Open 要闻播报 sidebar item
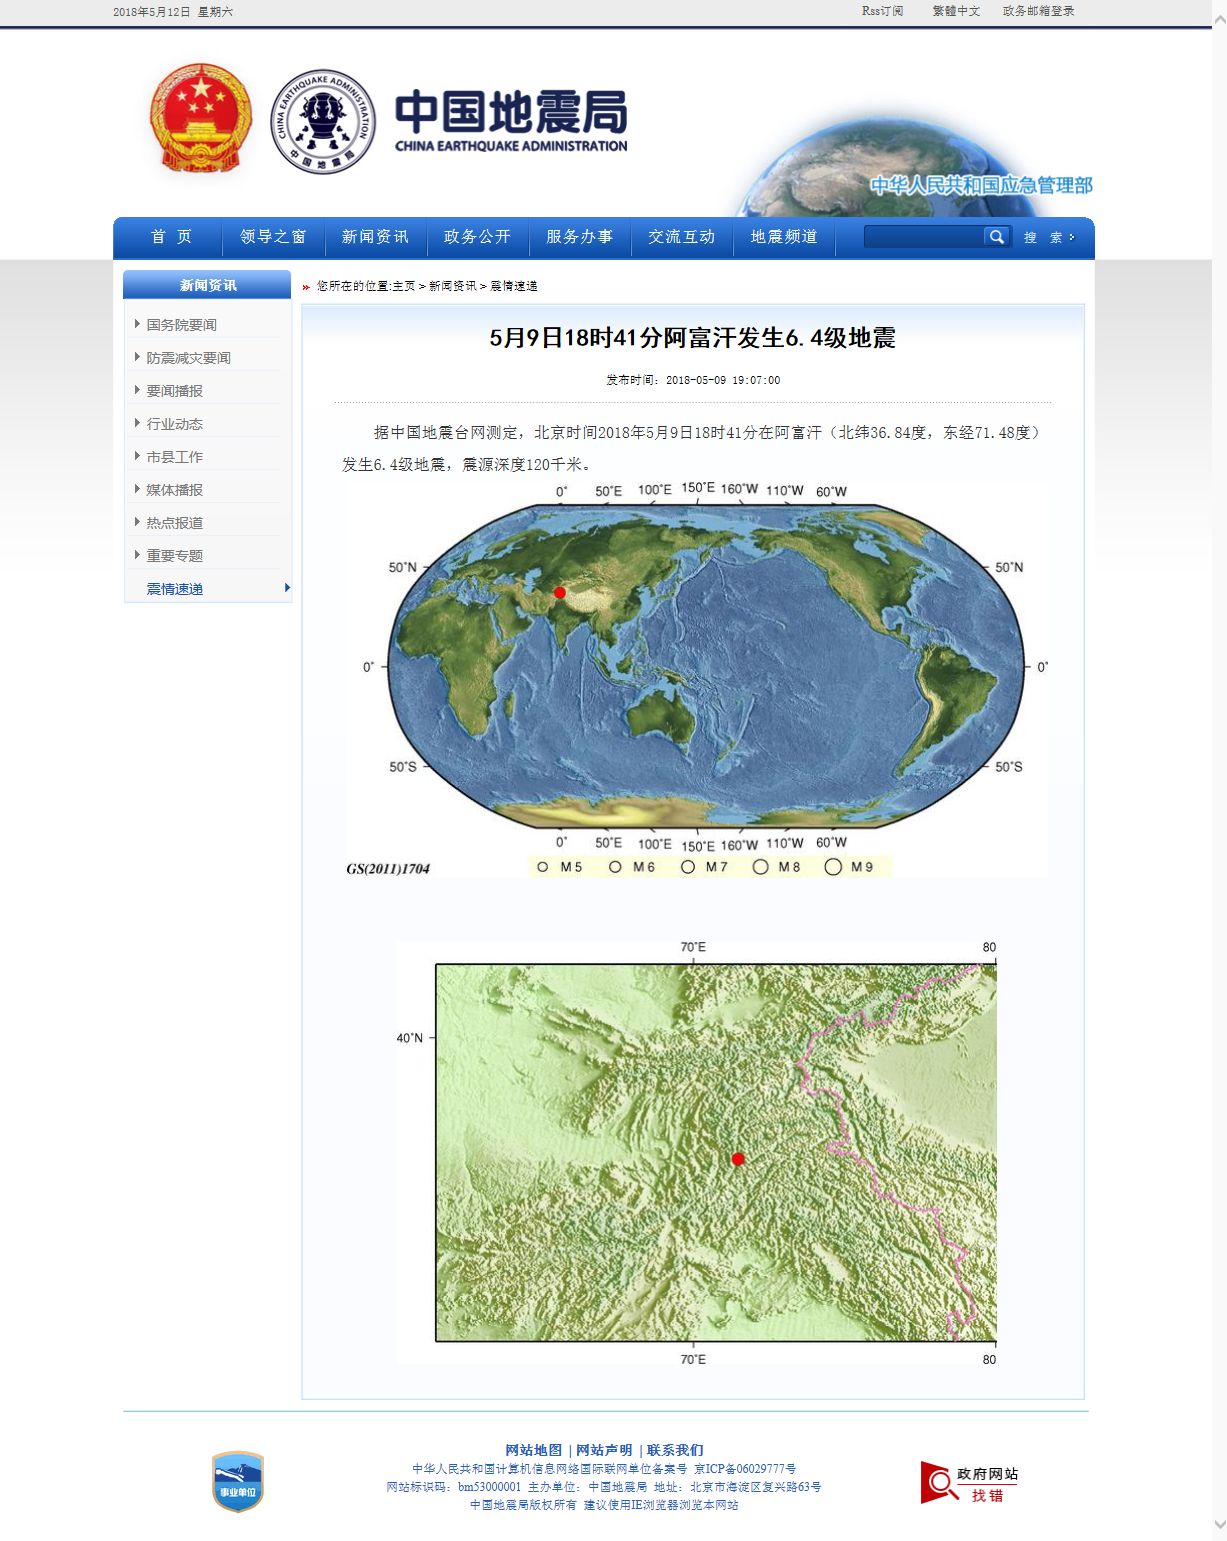The height and width of the screenshot is (1541, 1227). [174, 391]
